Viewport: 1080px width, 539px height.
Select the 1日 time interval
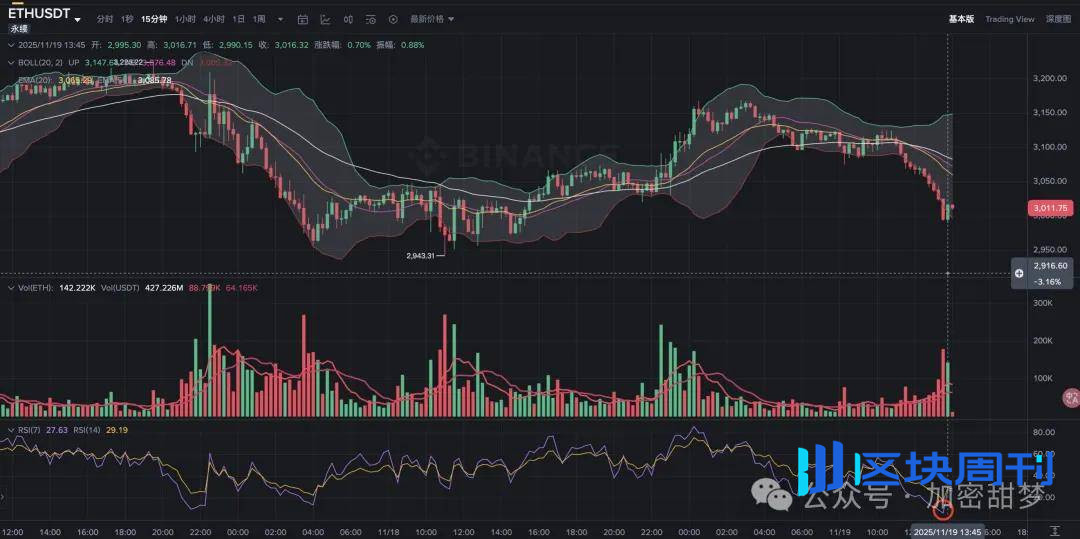(238, 19)
